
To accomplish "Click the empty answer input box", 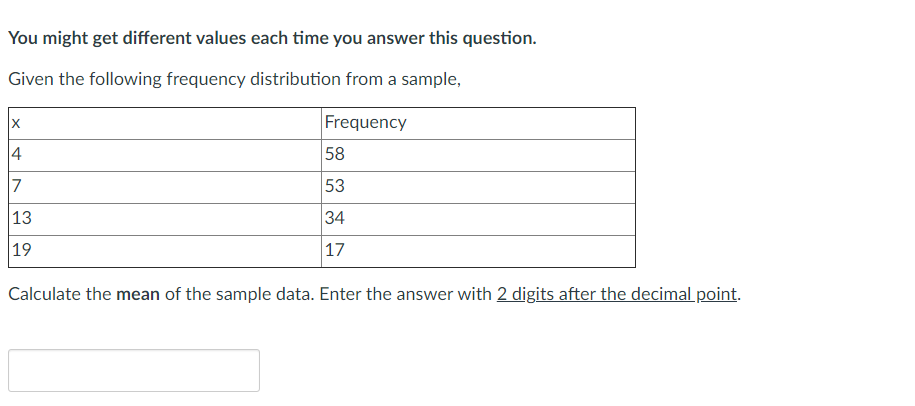I will click(x=134, y=370).
